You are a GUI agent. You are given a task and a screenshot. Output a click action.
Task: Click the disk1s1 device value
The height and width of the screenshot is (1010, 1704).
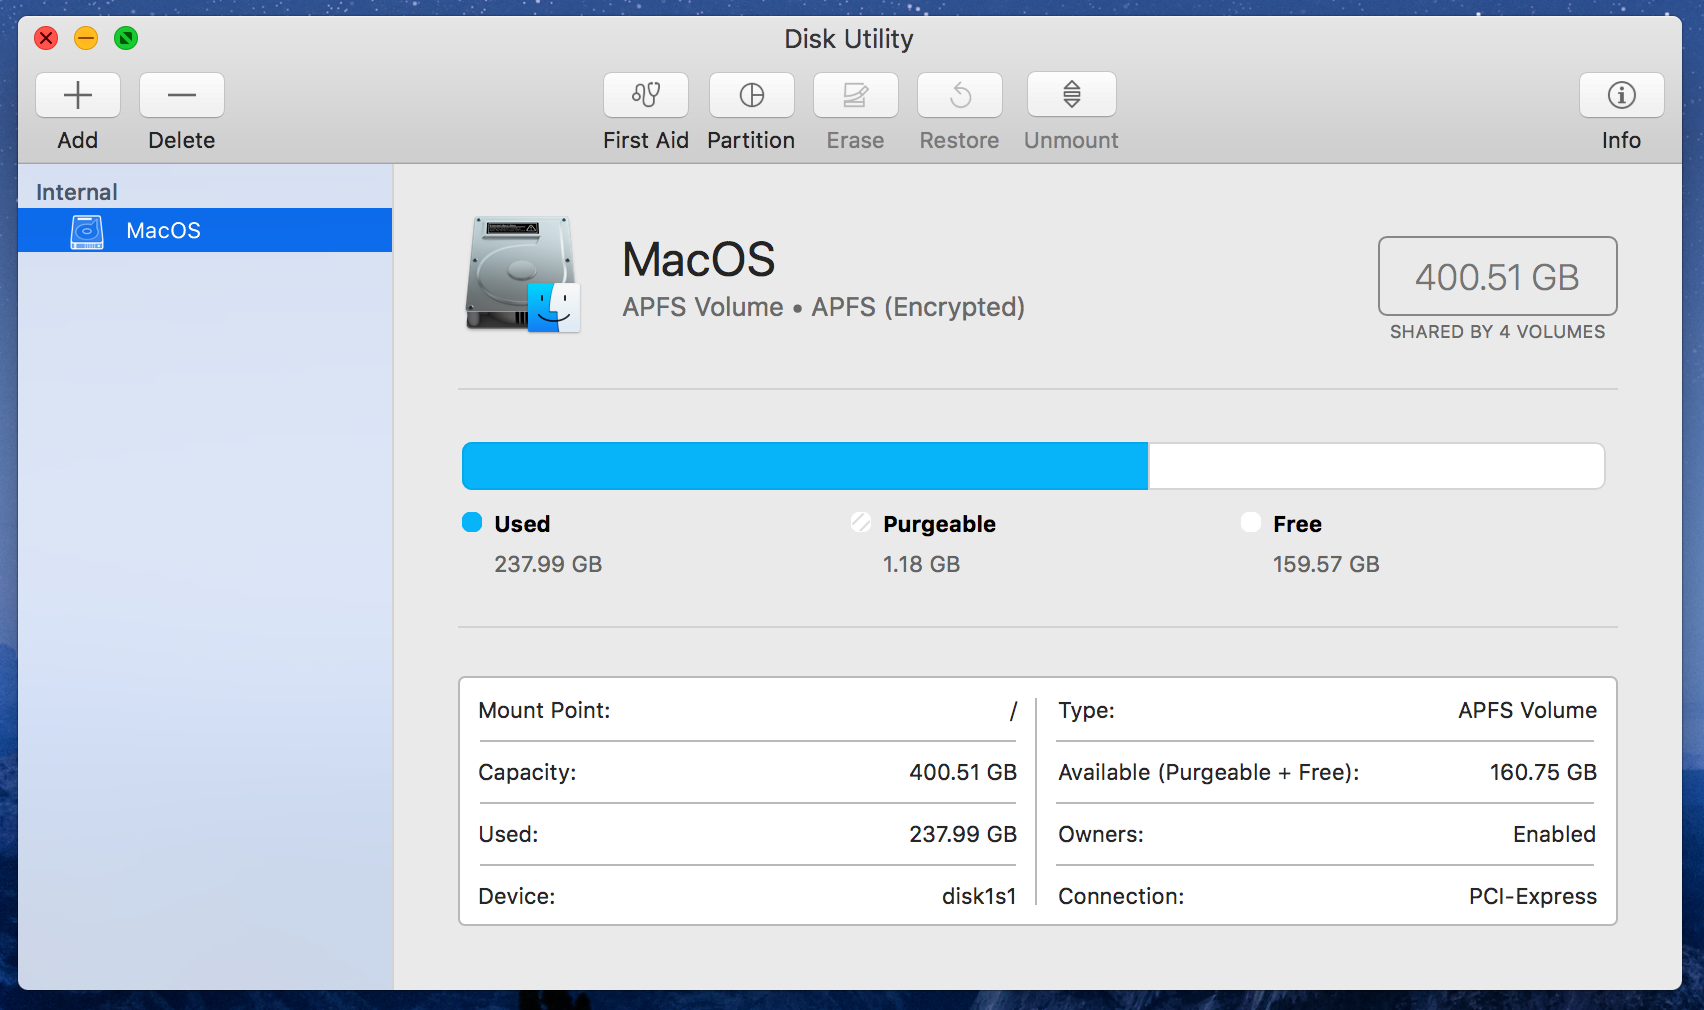[979, 896]
